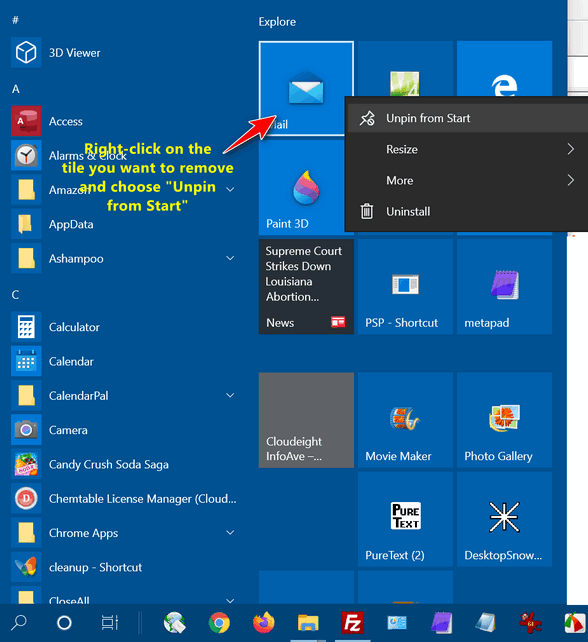Click the Explore group heading

277,22
